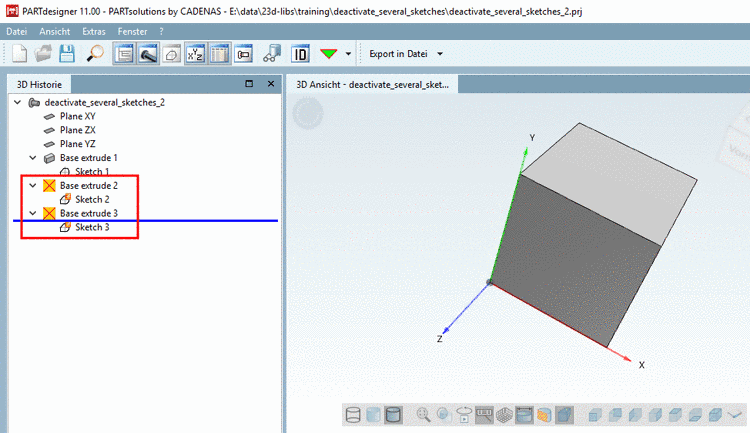Select Sketch 1 in history tree
The width and height of the screenshot is (750, 433).
tap(92, 172)
